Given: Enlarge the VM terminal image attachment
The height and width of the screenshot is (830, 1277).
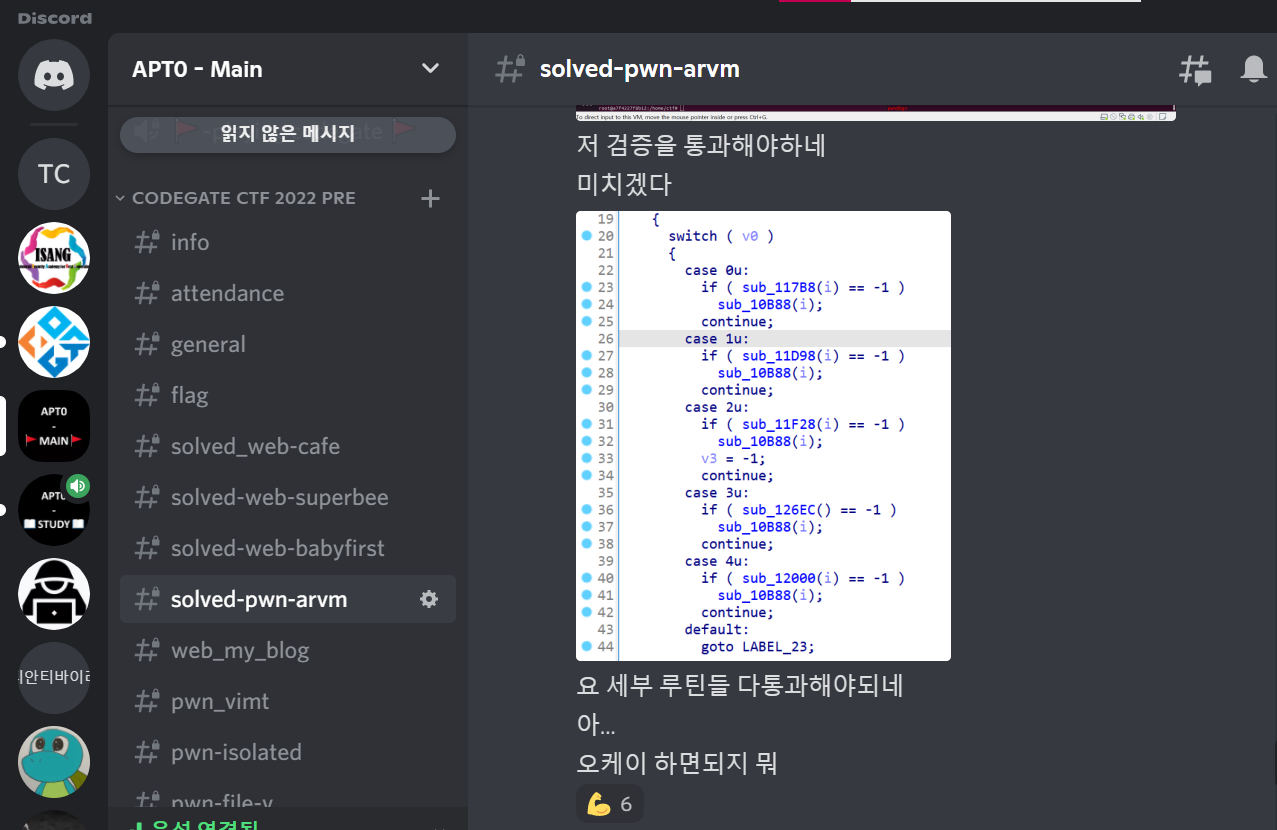Looking at the screenshot, I should pyautogui.click(x=875, y=112).
